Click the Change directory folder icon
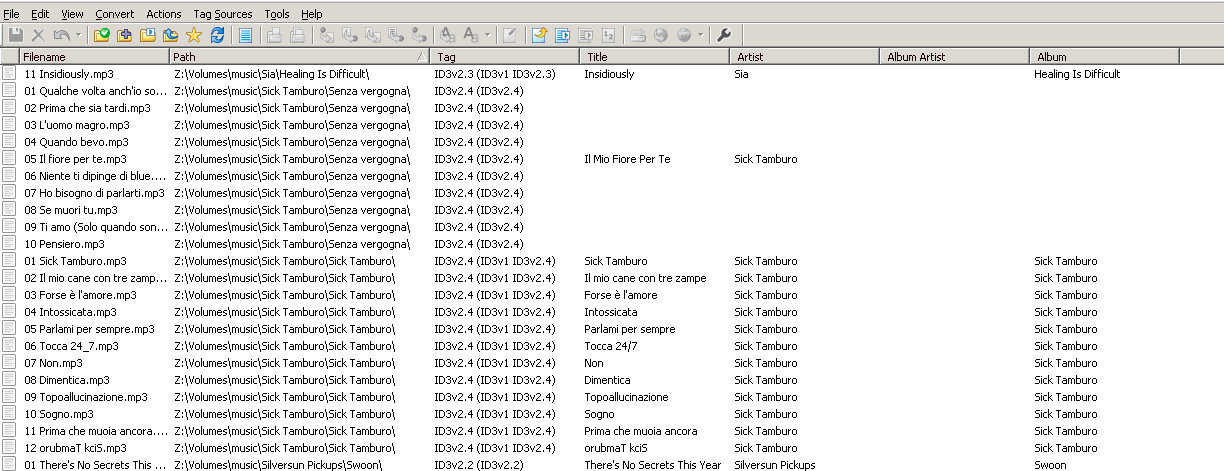1225x471 pixels. 100,35
